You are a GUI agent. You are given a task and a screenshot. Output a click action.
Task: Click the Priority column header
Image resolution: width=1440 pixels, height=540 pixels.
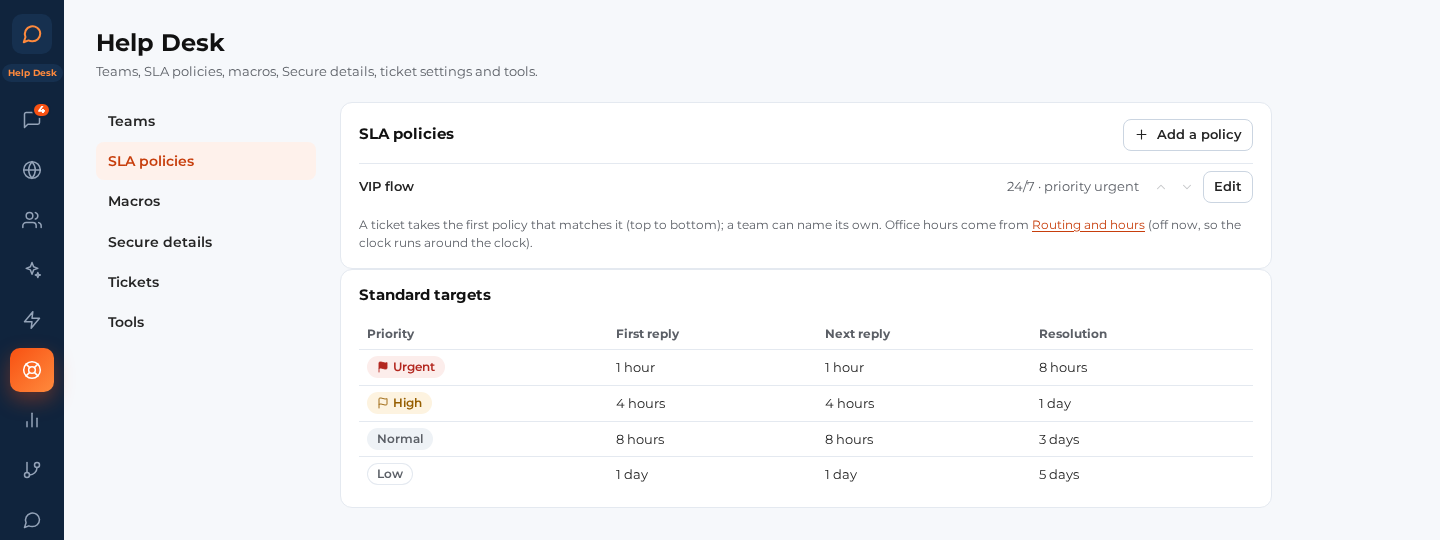click(390, 334)
